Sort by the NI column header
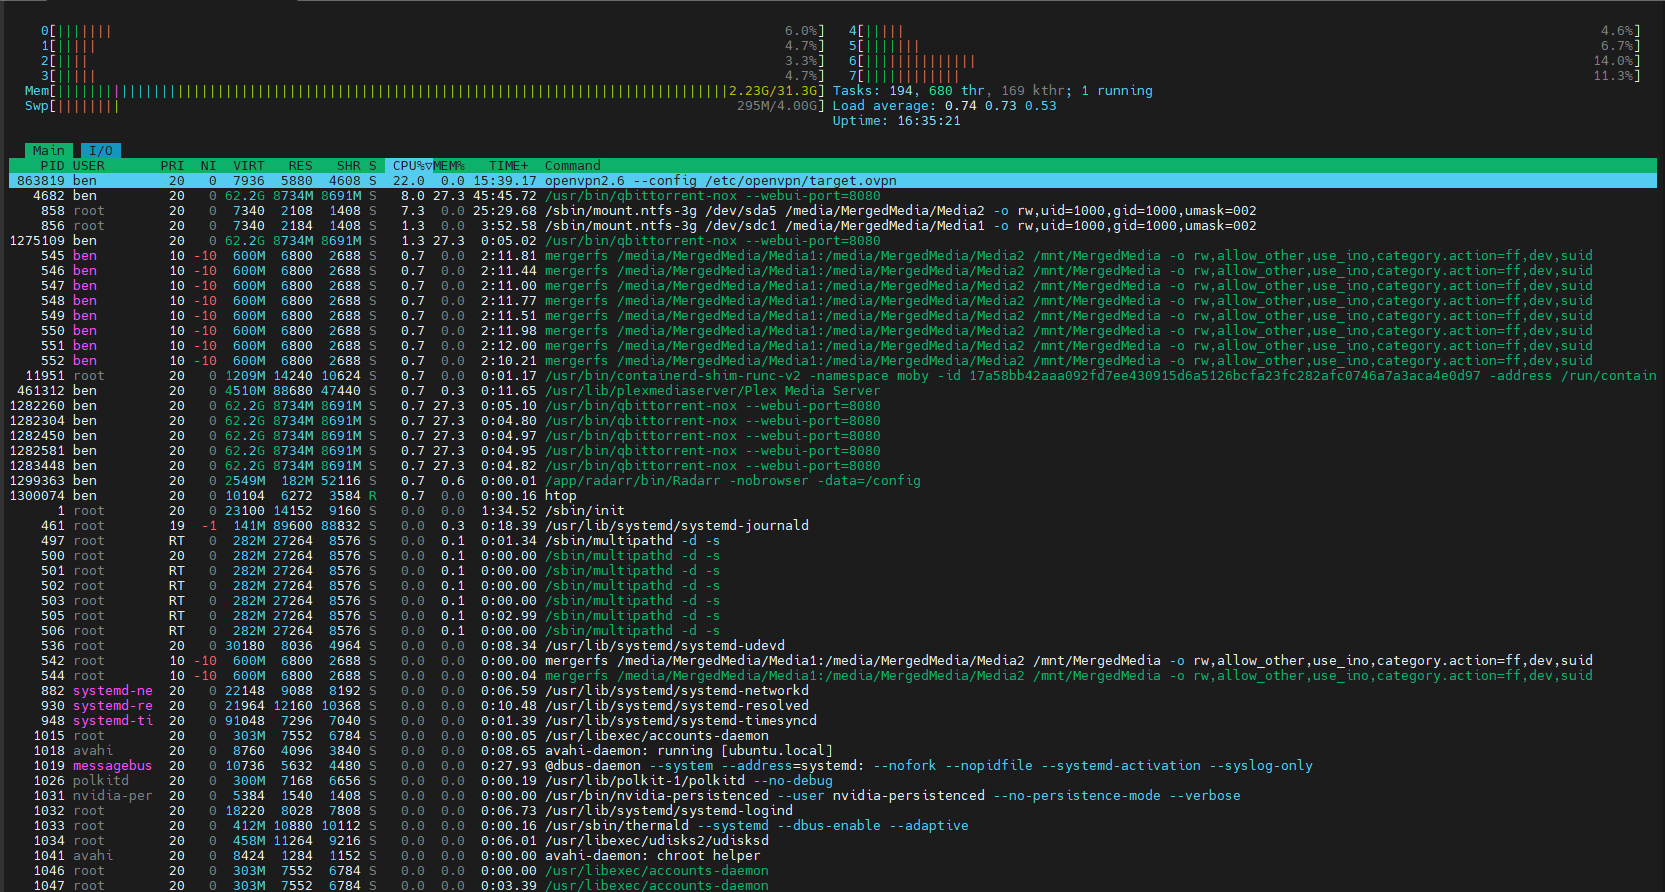 click(208, 166)
